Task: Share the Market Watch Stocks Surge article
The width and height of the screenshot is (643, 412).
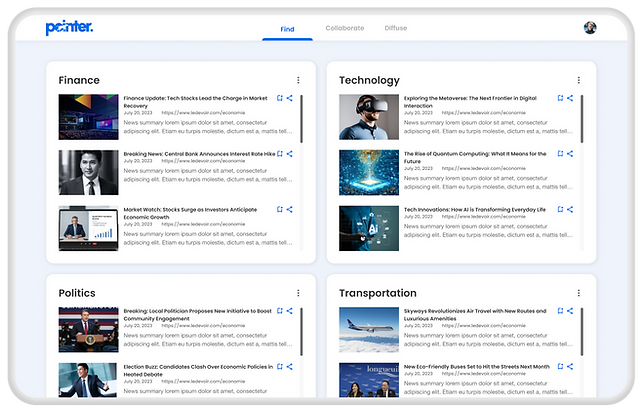Action: coord(290,209)
